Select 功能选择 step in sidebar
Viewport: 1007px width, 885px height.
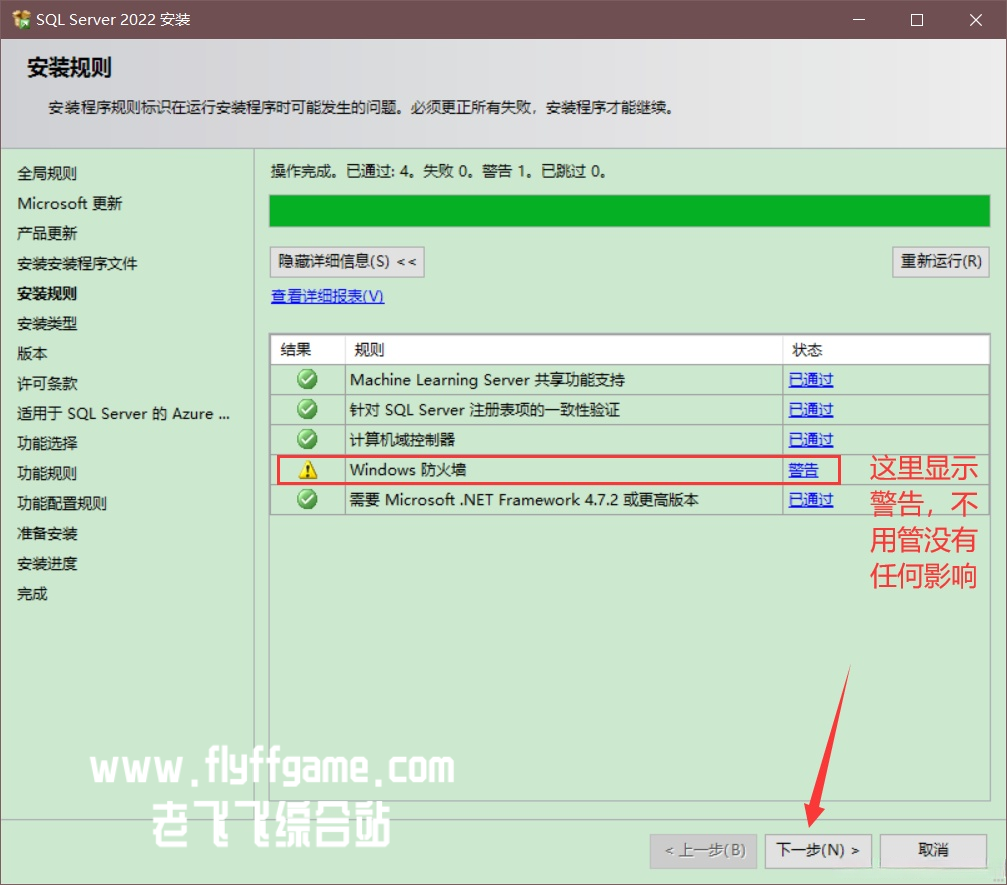[x=47, y=443]
